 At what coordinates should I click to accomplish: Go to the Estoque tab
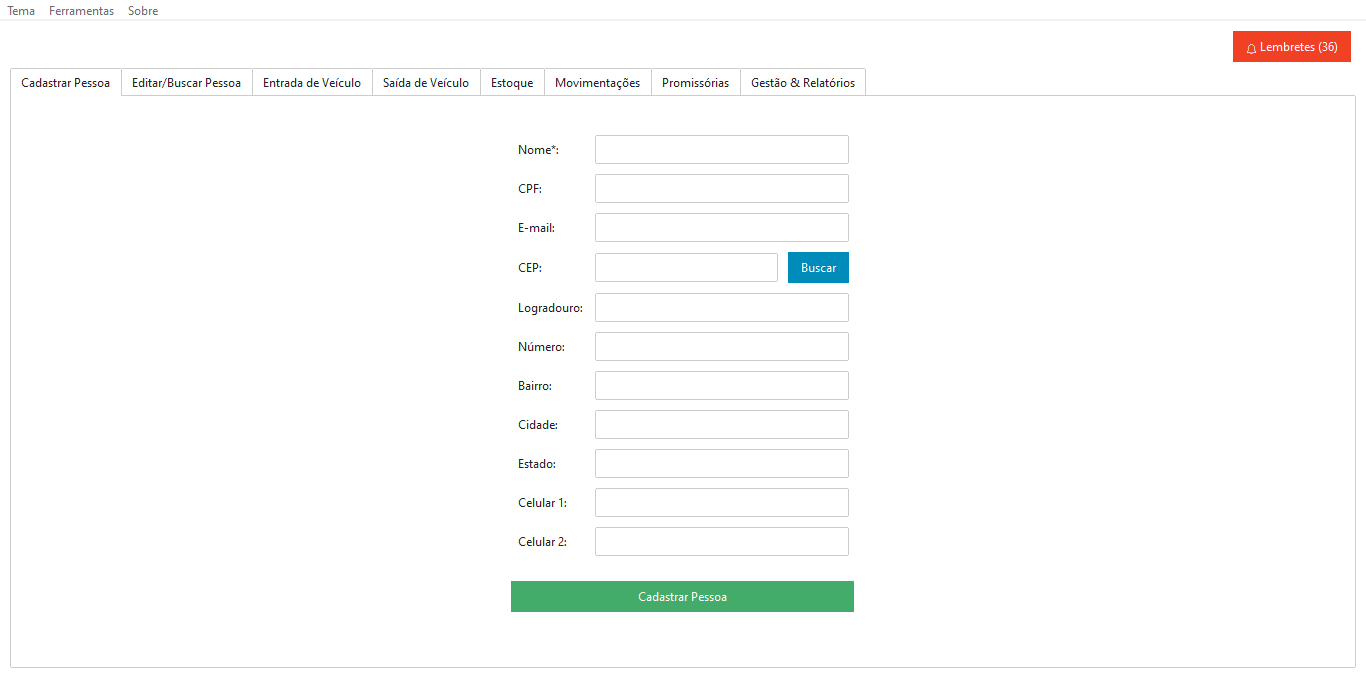click(x=512, y=83)
